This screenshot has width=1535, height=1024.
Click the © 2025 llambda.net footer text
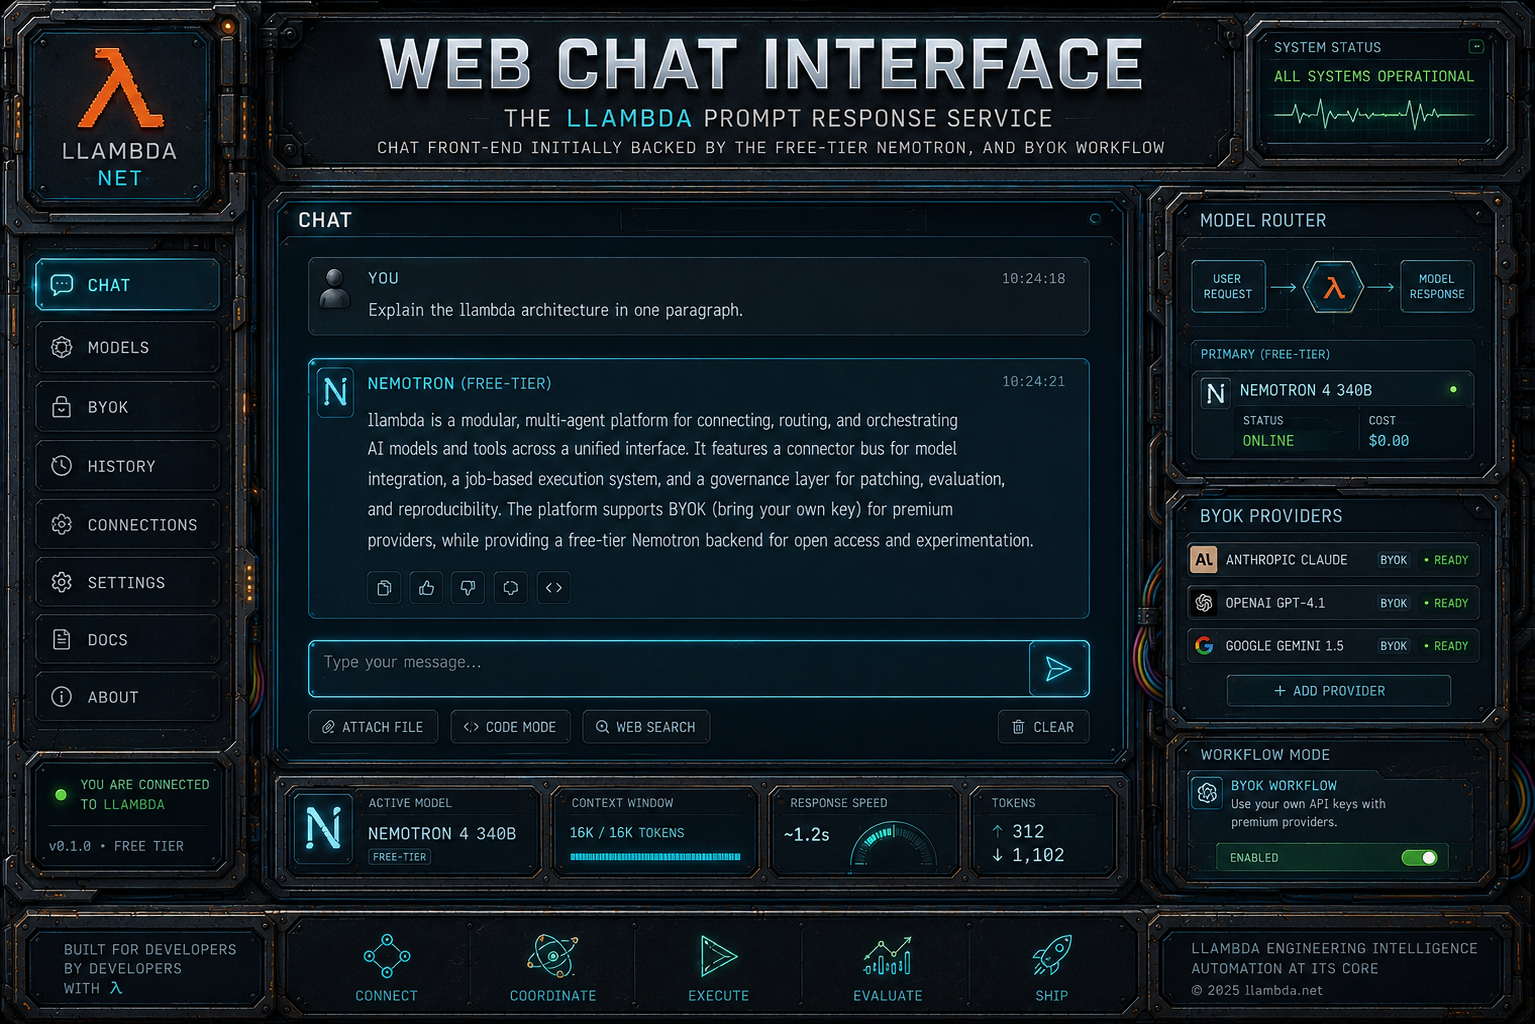pyautogui.click(x=1256, y=990)
